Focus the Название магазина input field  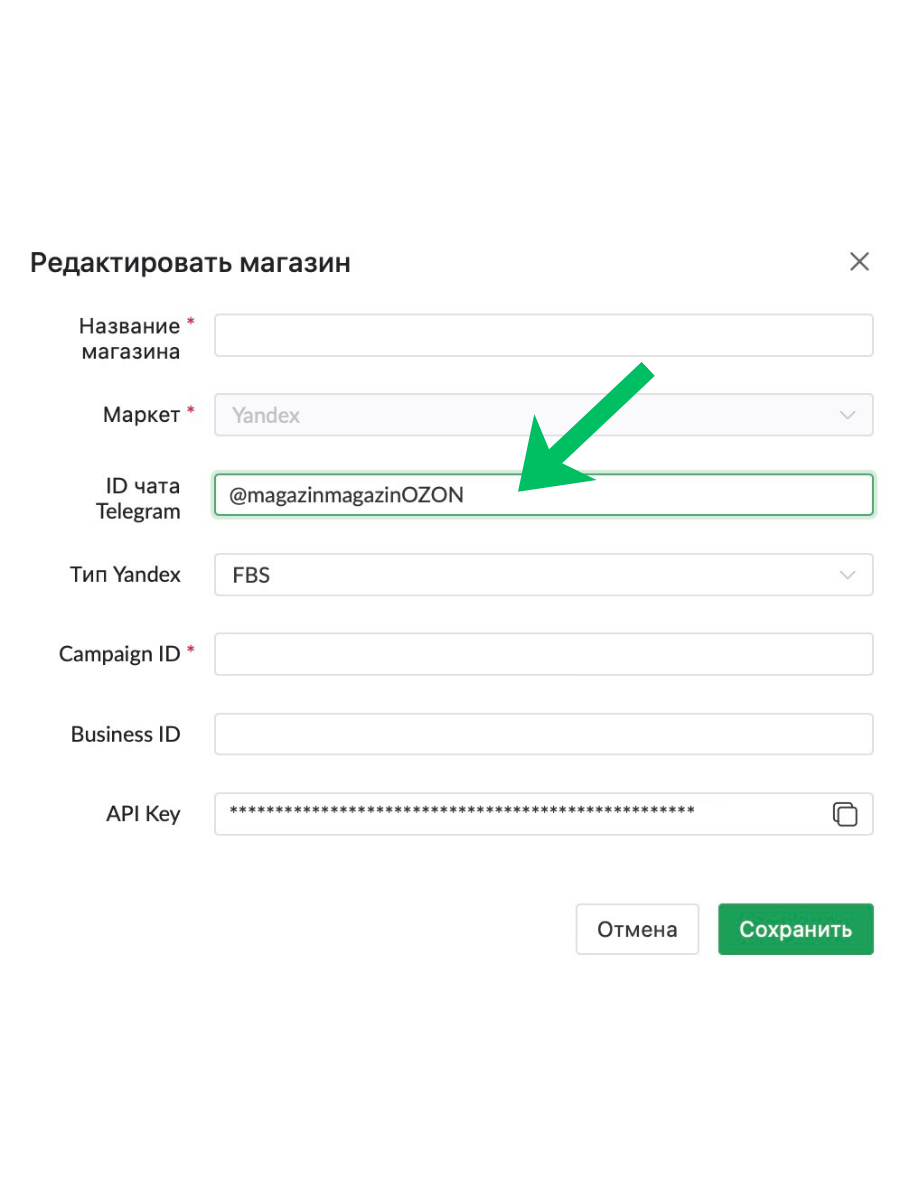[x=543, y=336]
